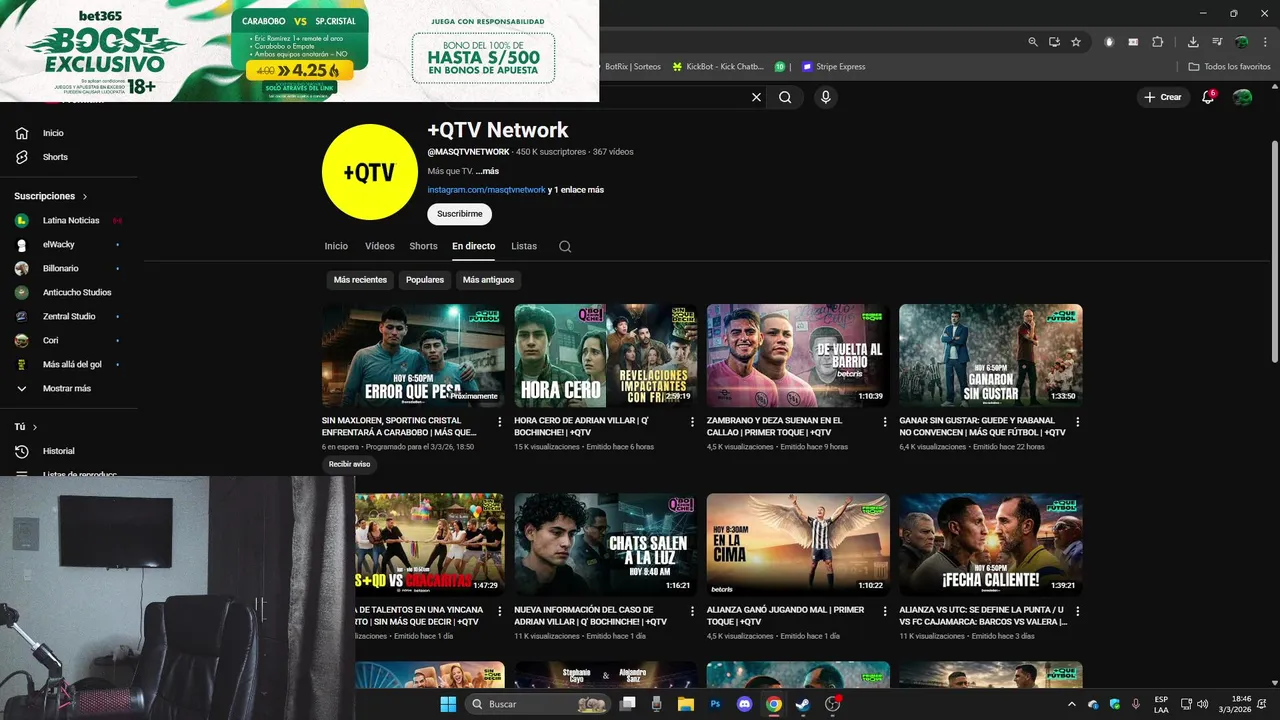The height and width of the screenshot is (720, 1280).
Task: Open the DE VUELTA AL BARRIO thumbnail
Action: point(798,356)
